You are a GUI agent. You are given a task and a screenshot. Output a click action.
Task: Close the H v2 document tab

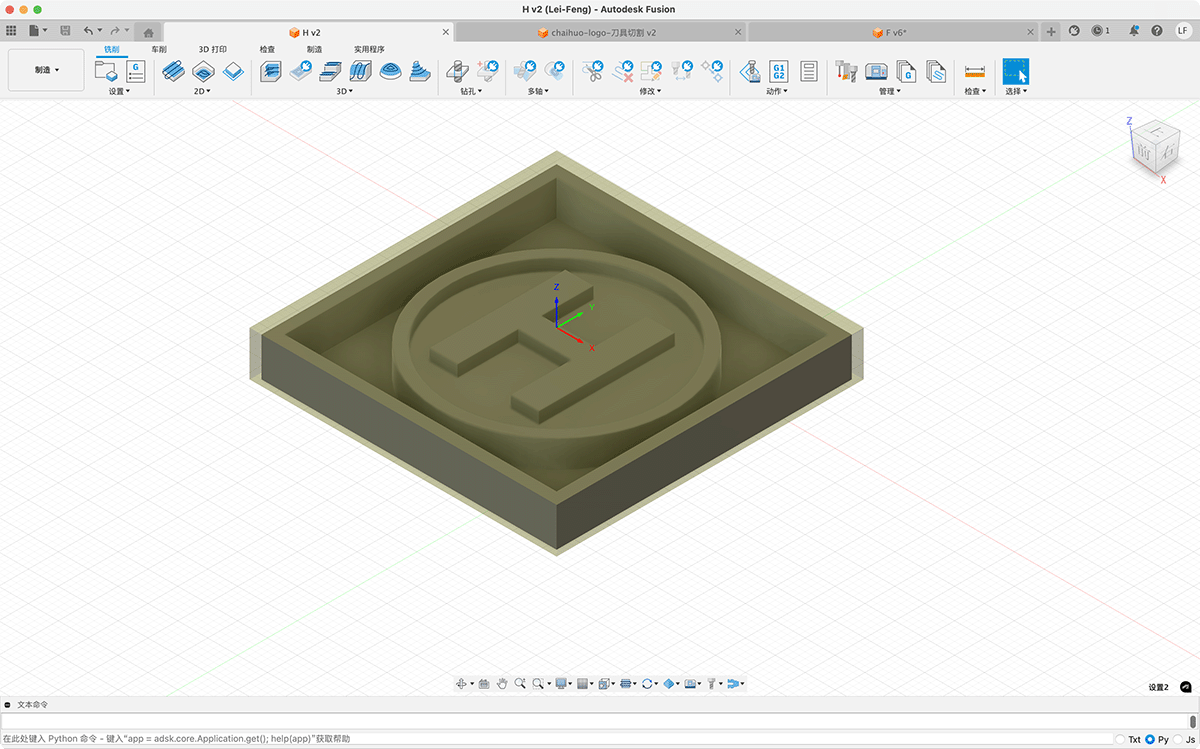pyautogui.click(x=446, y=32)
